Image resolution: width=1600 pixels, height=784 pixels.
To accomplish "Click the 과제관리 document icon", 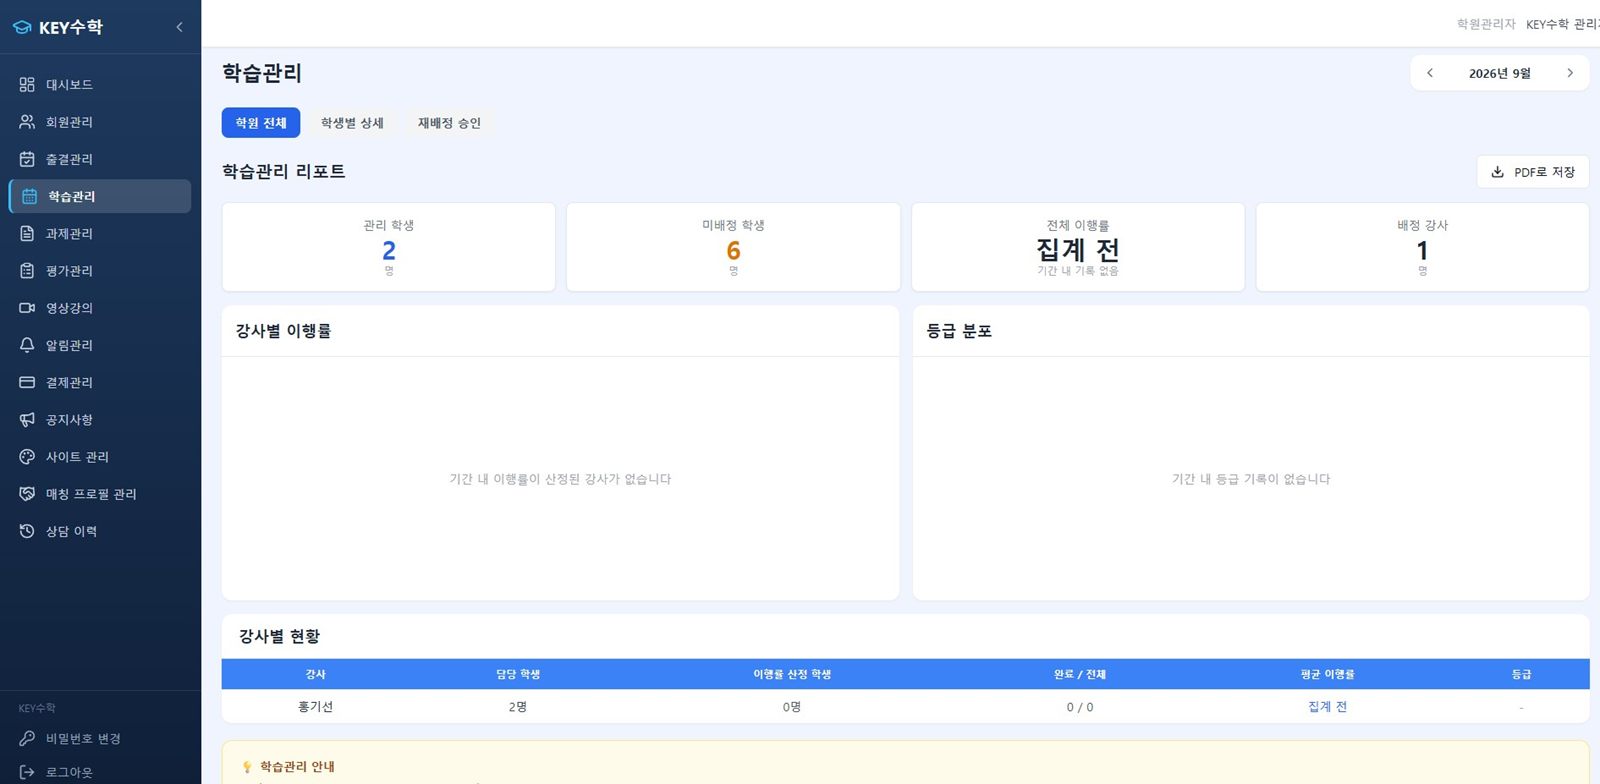I will point(27,234).
